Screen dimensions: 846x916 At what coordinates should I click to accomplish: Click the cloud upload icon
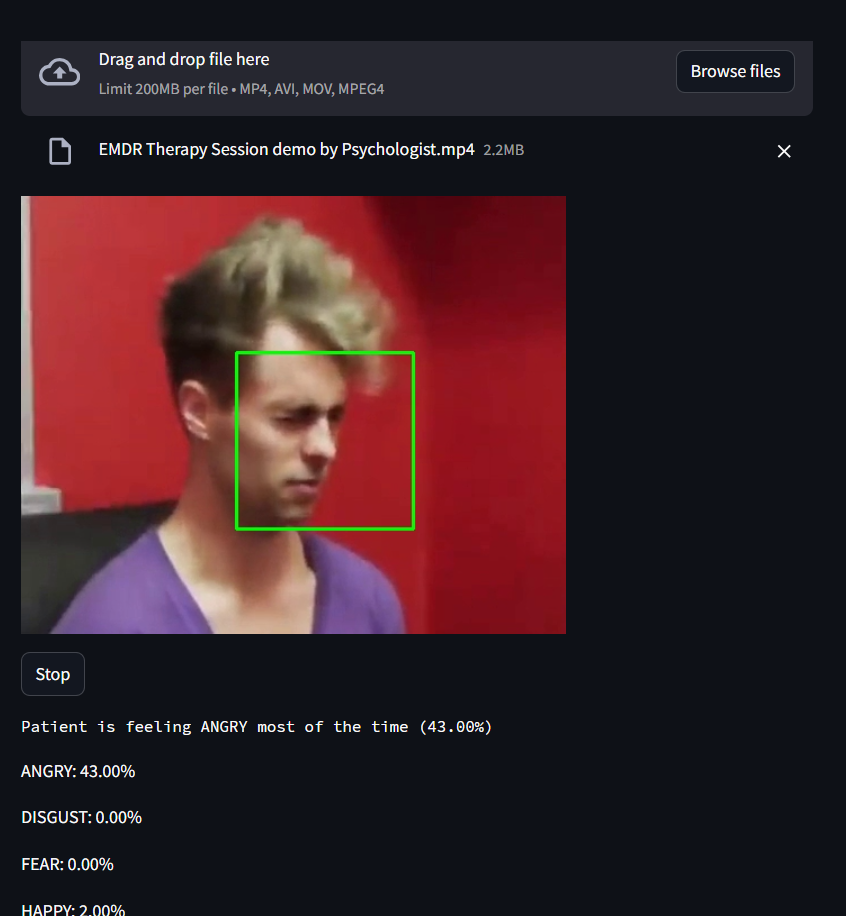point(59,72)
